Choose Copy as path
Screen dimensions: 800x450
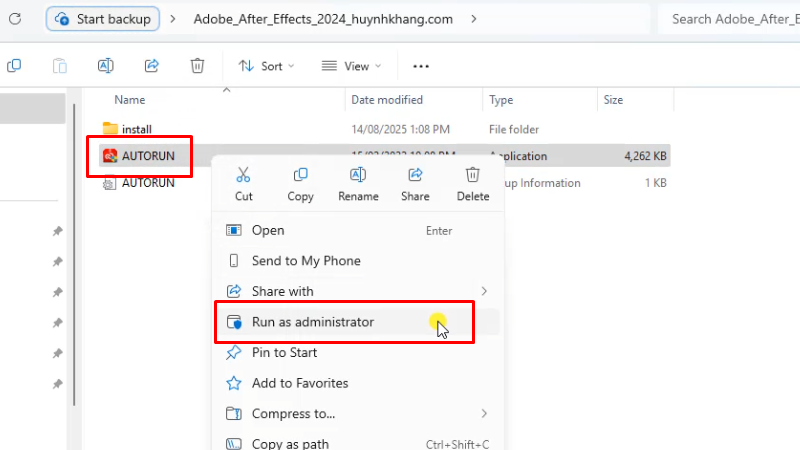358,443
